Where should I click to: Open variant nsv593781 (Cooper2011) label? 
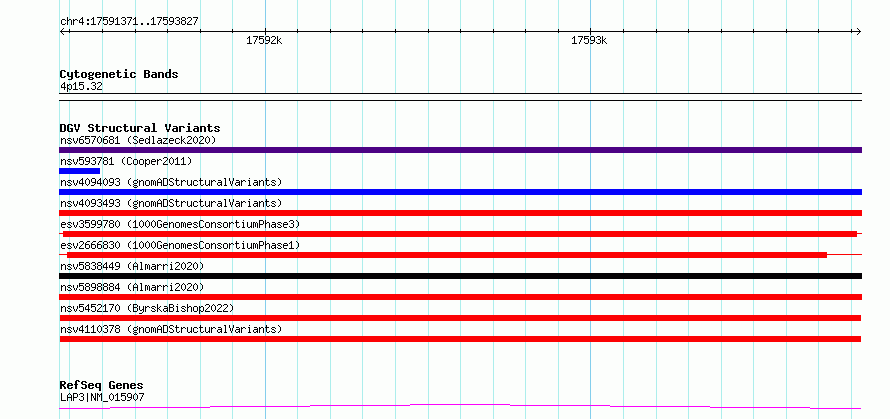(126, 161)
